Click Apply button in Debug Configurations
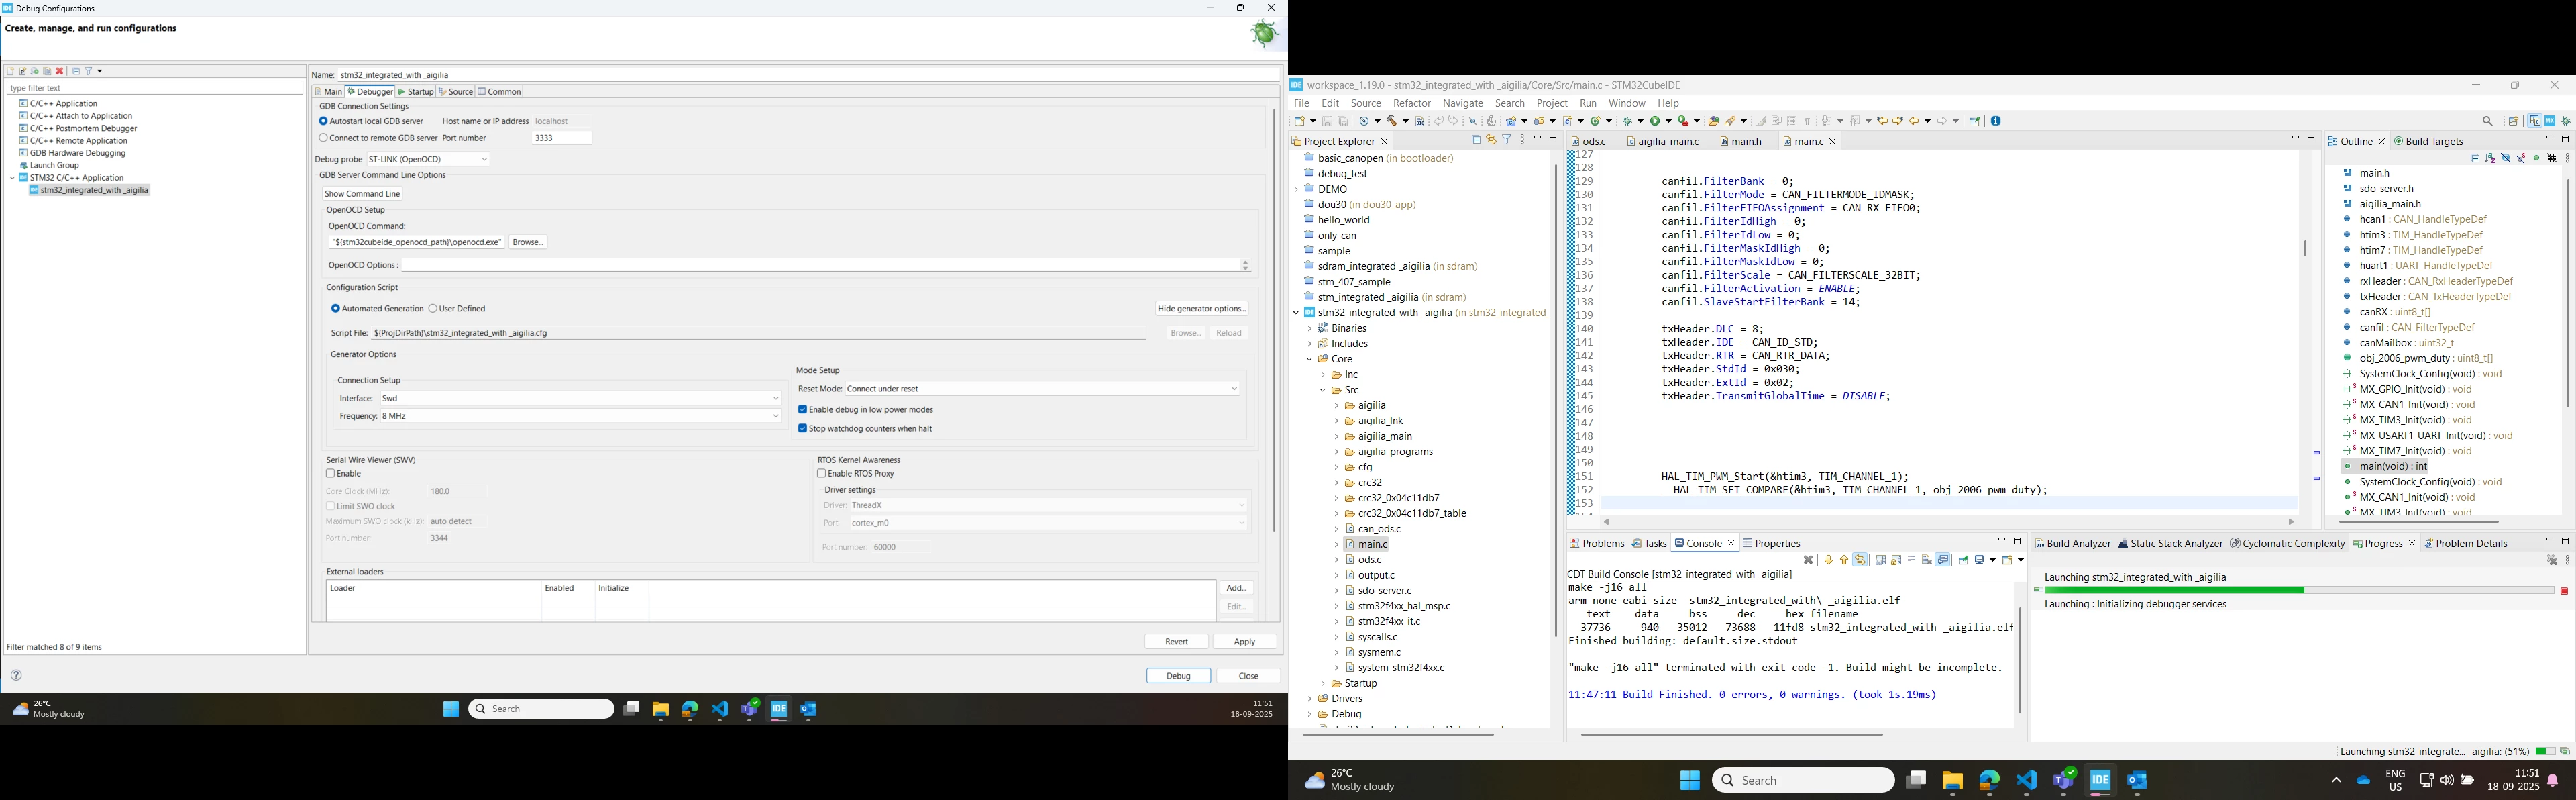 point(1245,642)
